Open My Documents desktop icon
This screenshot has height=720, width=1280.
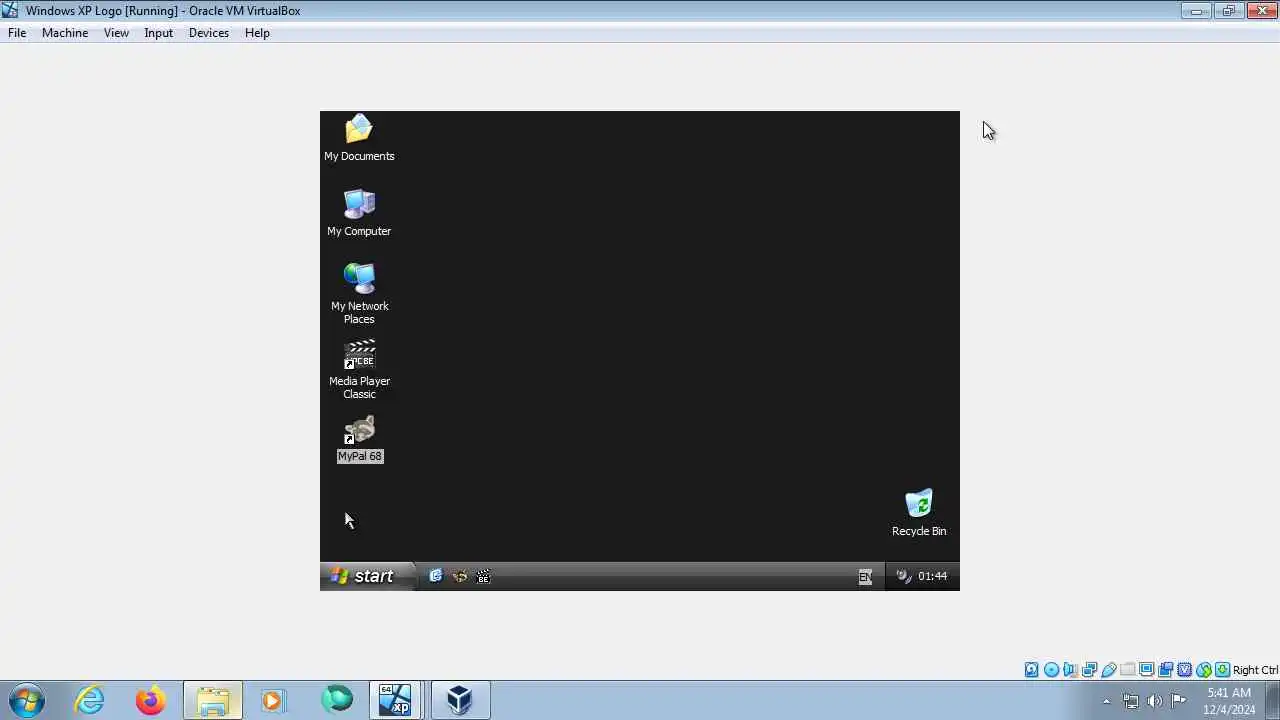[x=359, y=138]
